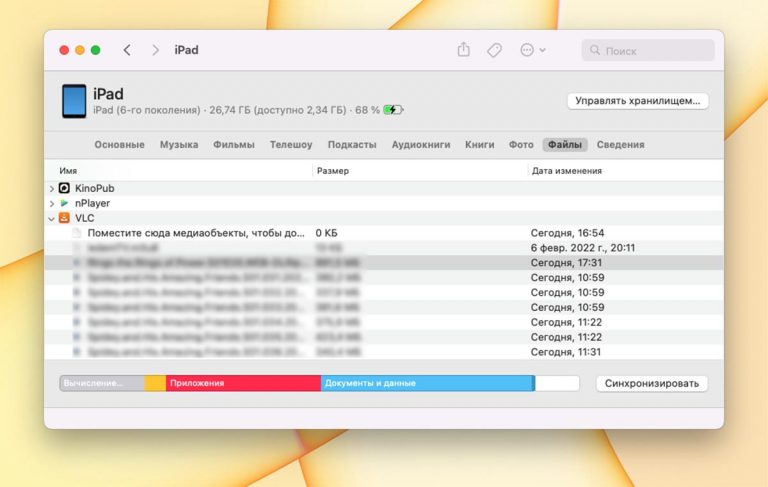Click the iPad device icon

pos(74,101)
